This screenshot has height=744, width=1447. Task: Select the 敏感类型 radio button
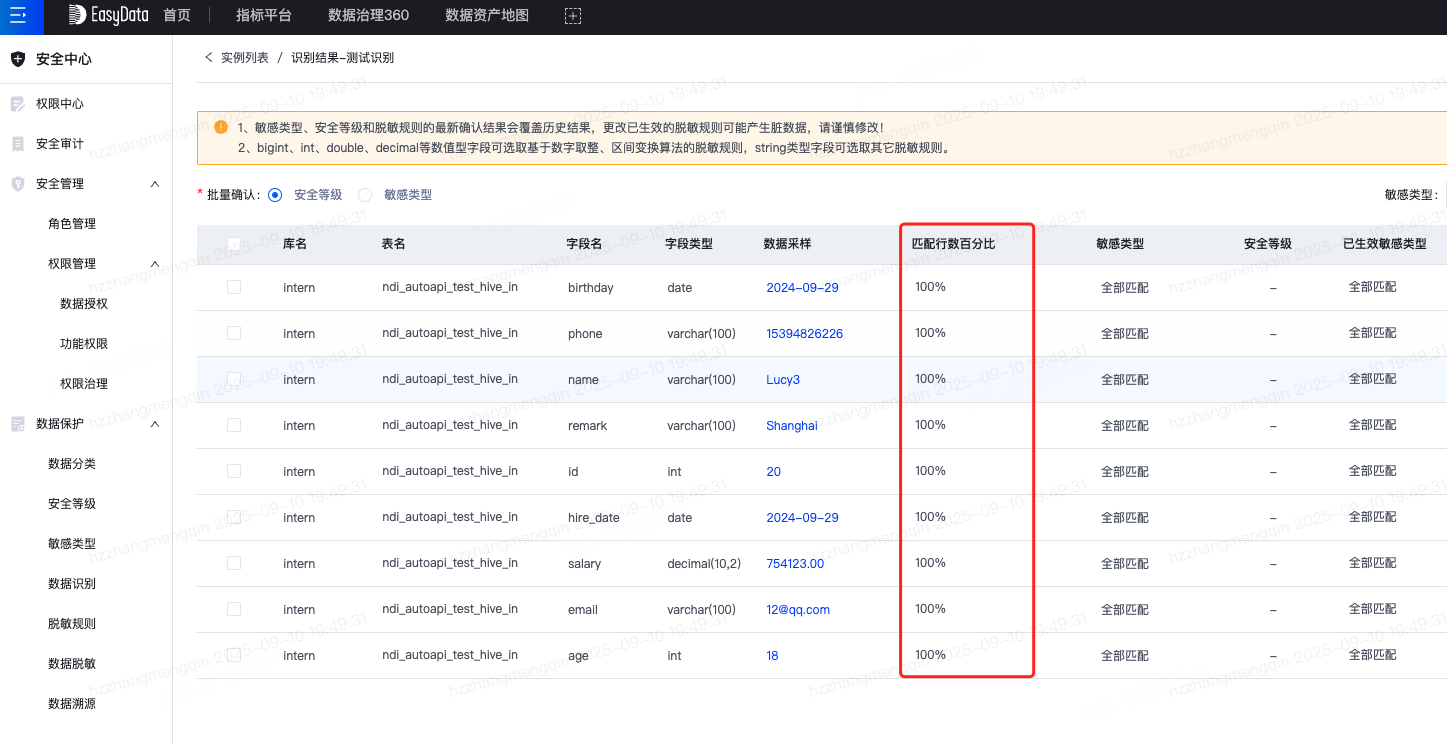[x=365, y=195]
